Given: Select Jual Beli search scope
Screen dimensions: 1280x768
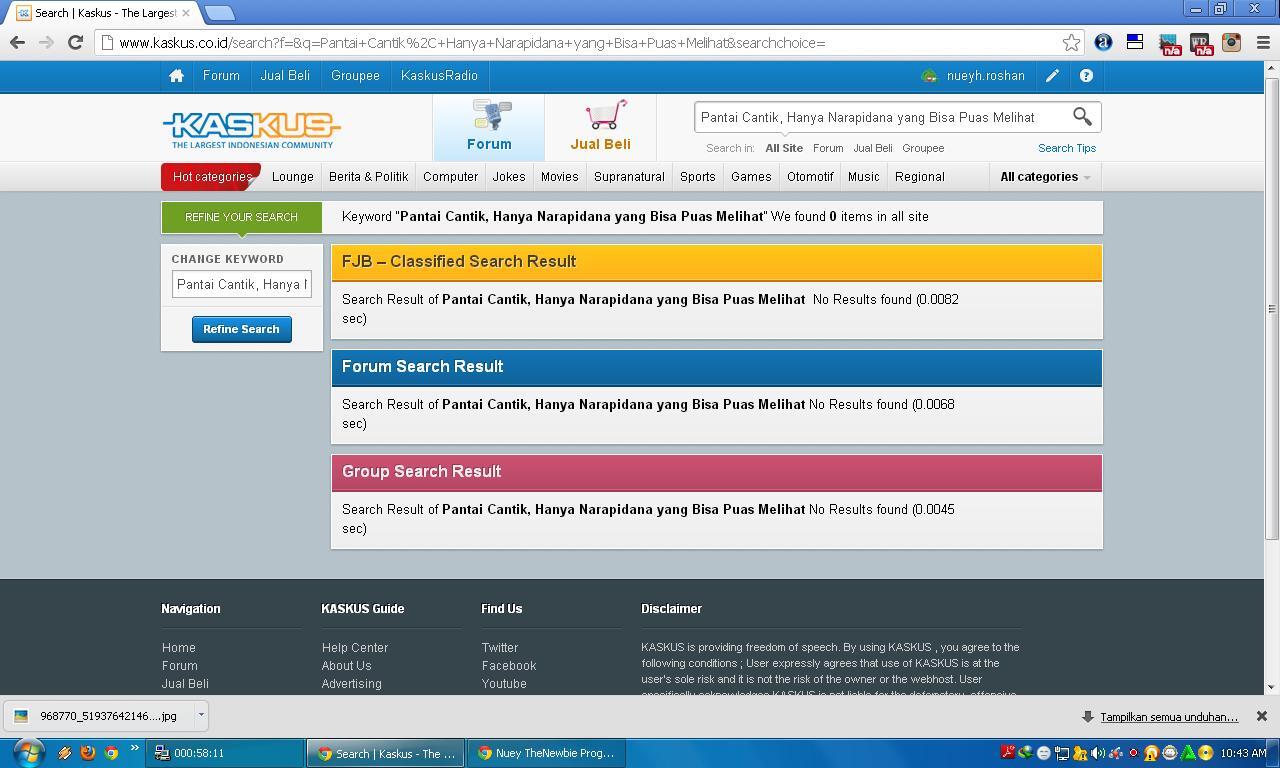Looking at the screenshot, I should pos(873,148).
